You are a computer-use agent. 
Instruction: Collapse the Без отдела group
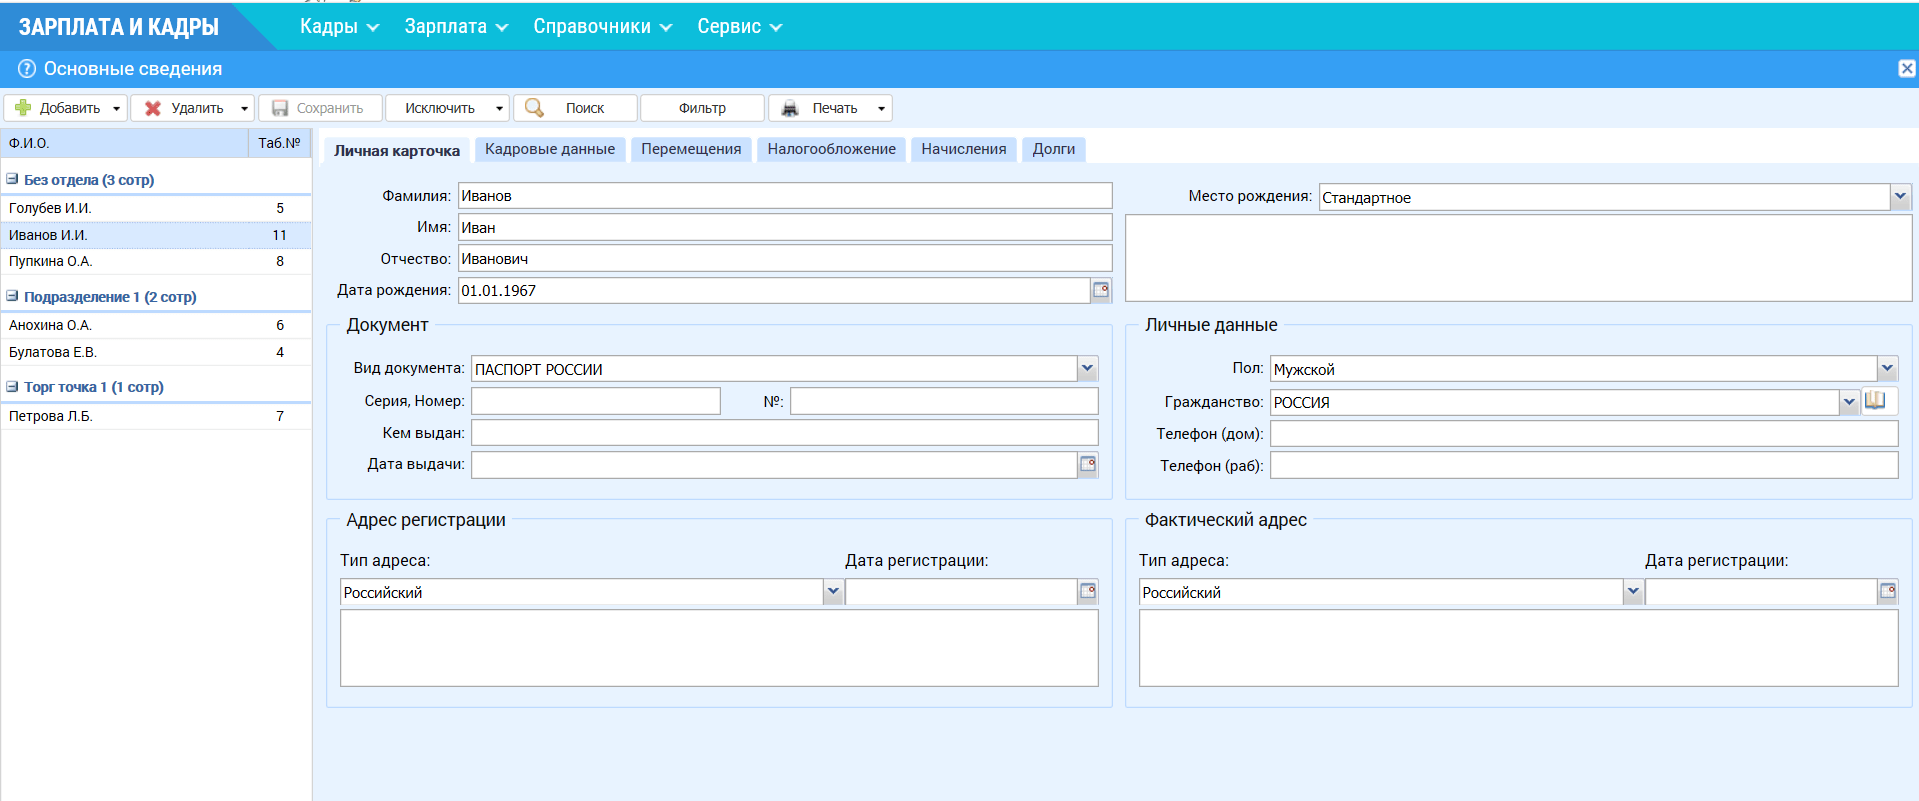pos(13,179)
